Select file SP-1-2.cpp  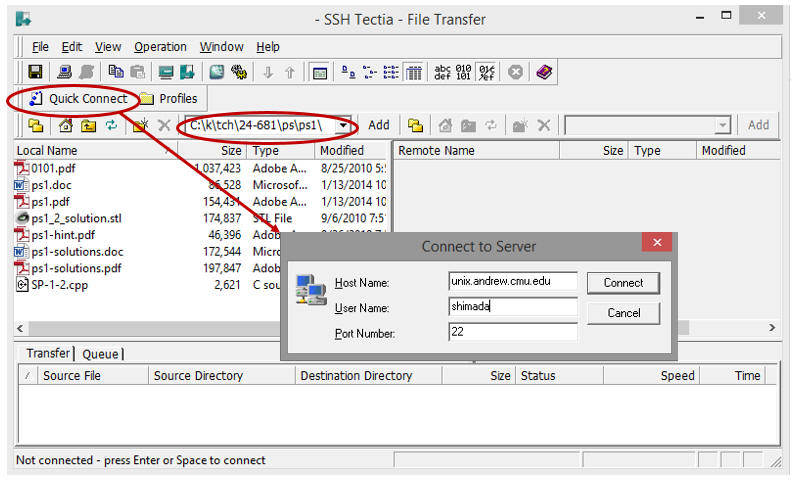point(60,285)
